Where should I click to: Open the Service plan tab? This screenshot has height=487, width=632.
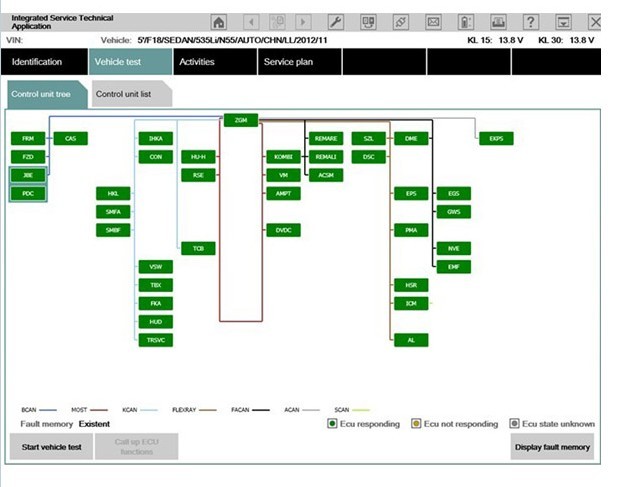pos(300,62)
